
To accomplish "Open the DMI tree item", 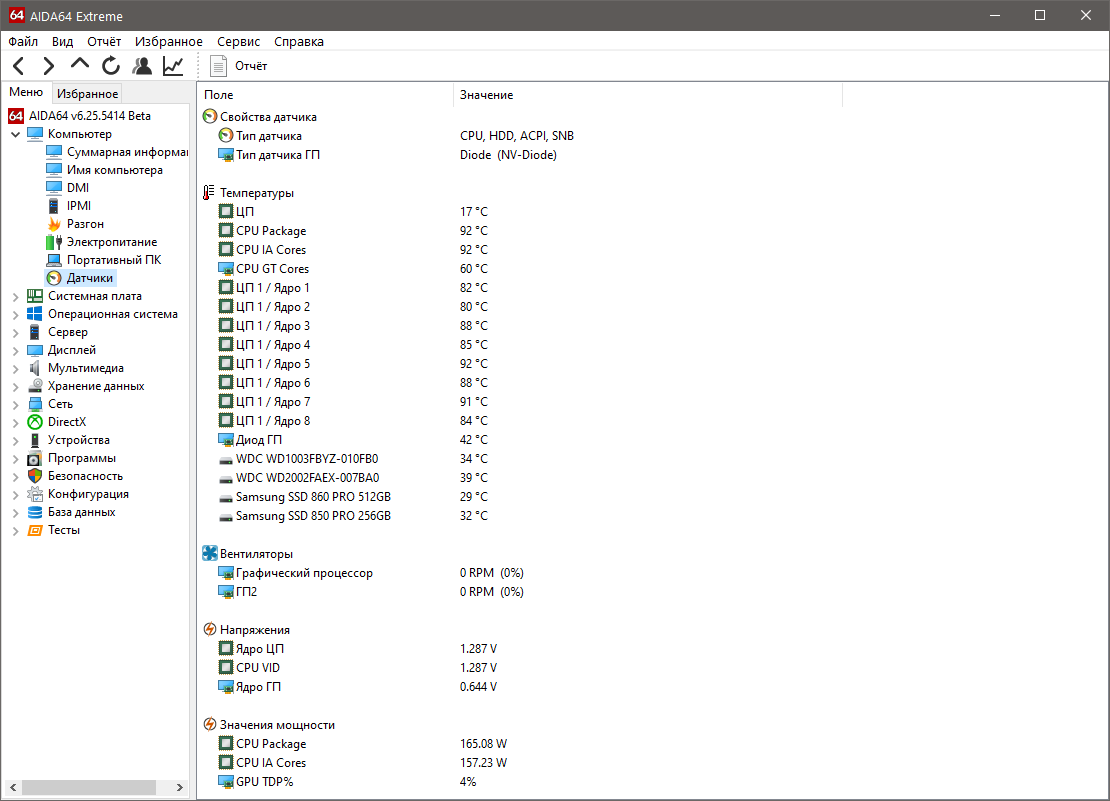I will pos(68,188).
